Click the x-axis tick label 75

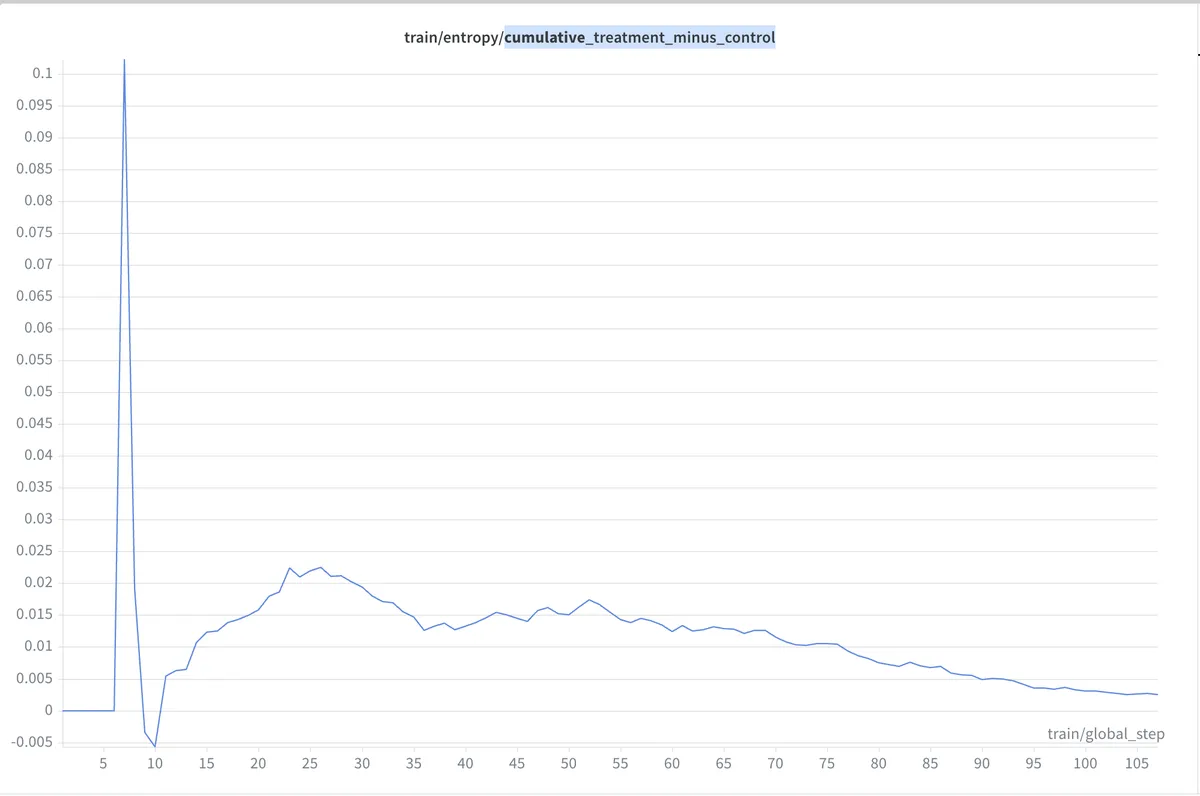point(827,764)
